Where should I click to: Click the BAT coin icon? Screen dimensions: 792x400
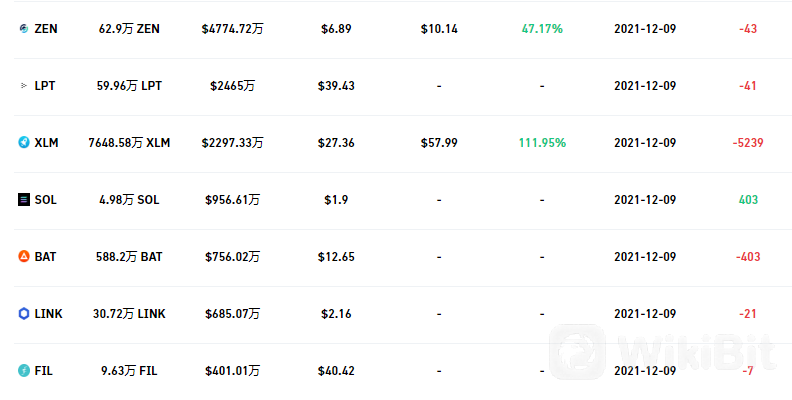point(24,257)
